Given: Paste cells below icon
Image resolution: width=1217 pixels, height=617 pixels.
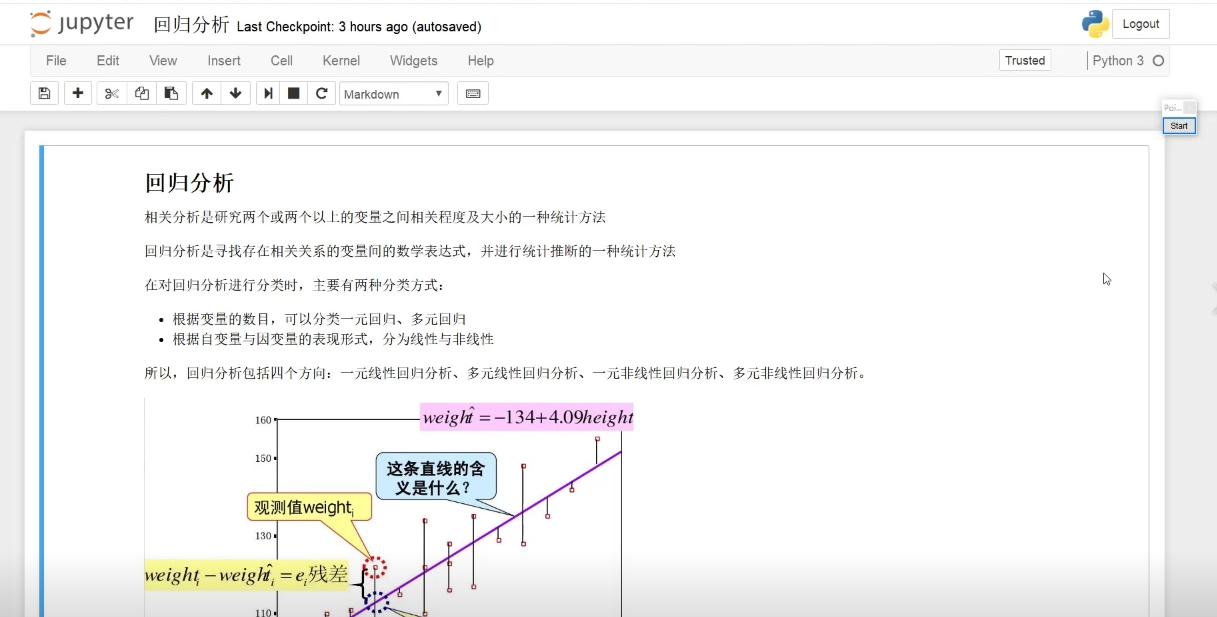Looking at the screenshot, I should (x=171, y=93).
